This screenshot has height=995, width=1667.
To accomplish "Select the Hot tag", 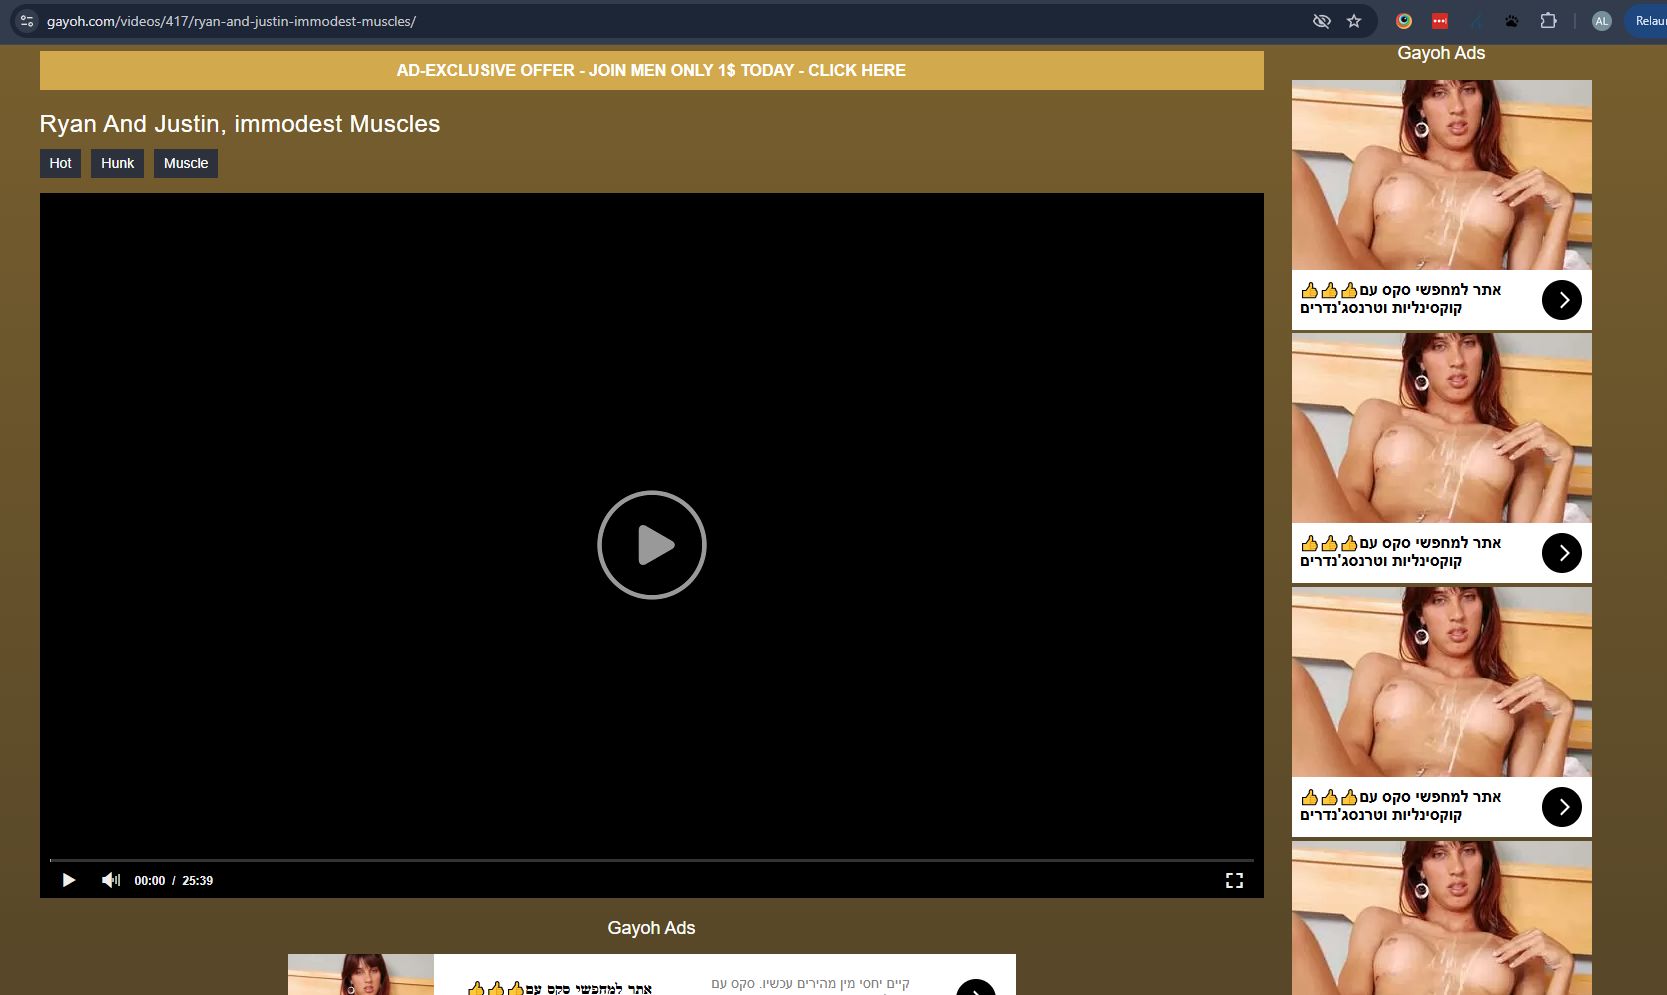I will click(x=60, y=163).
